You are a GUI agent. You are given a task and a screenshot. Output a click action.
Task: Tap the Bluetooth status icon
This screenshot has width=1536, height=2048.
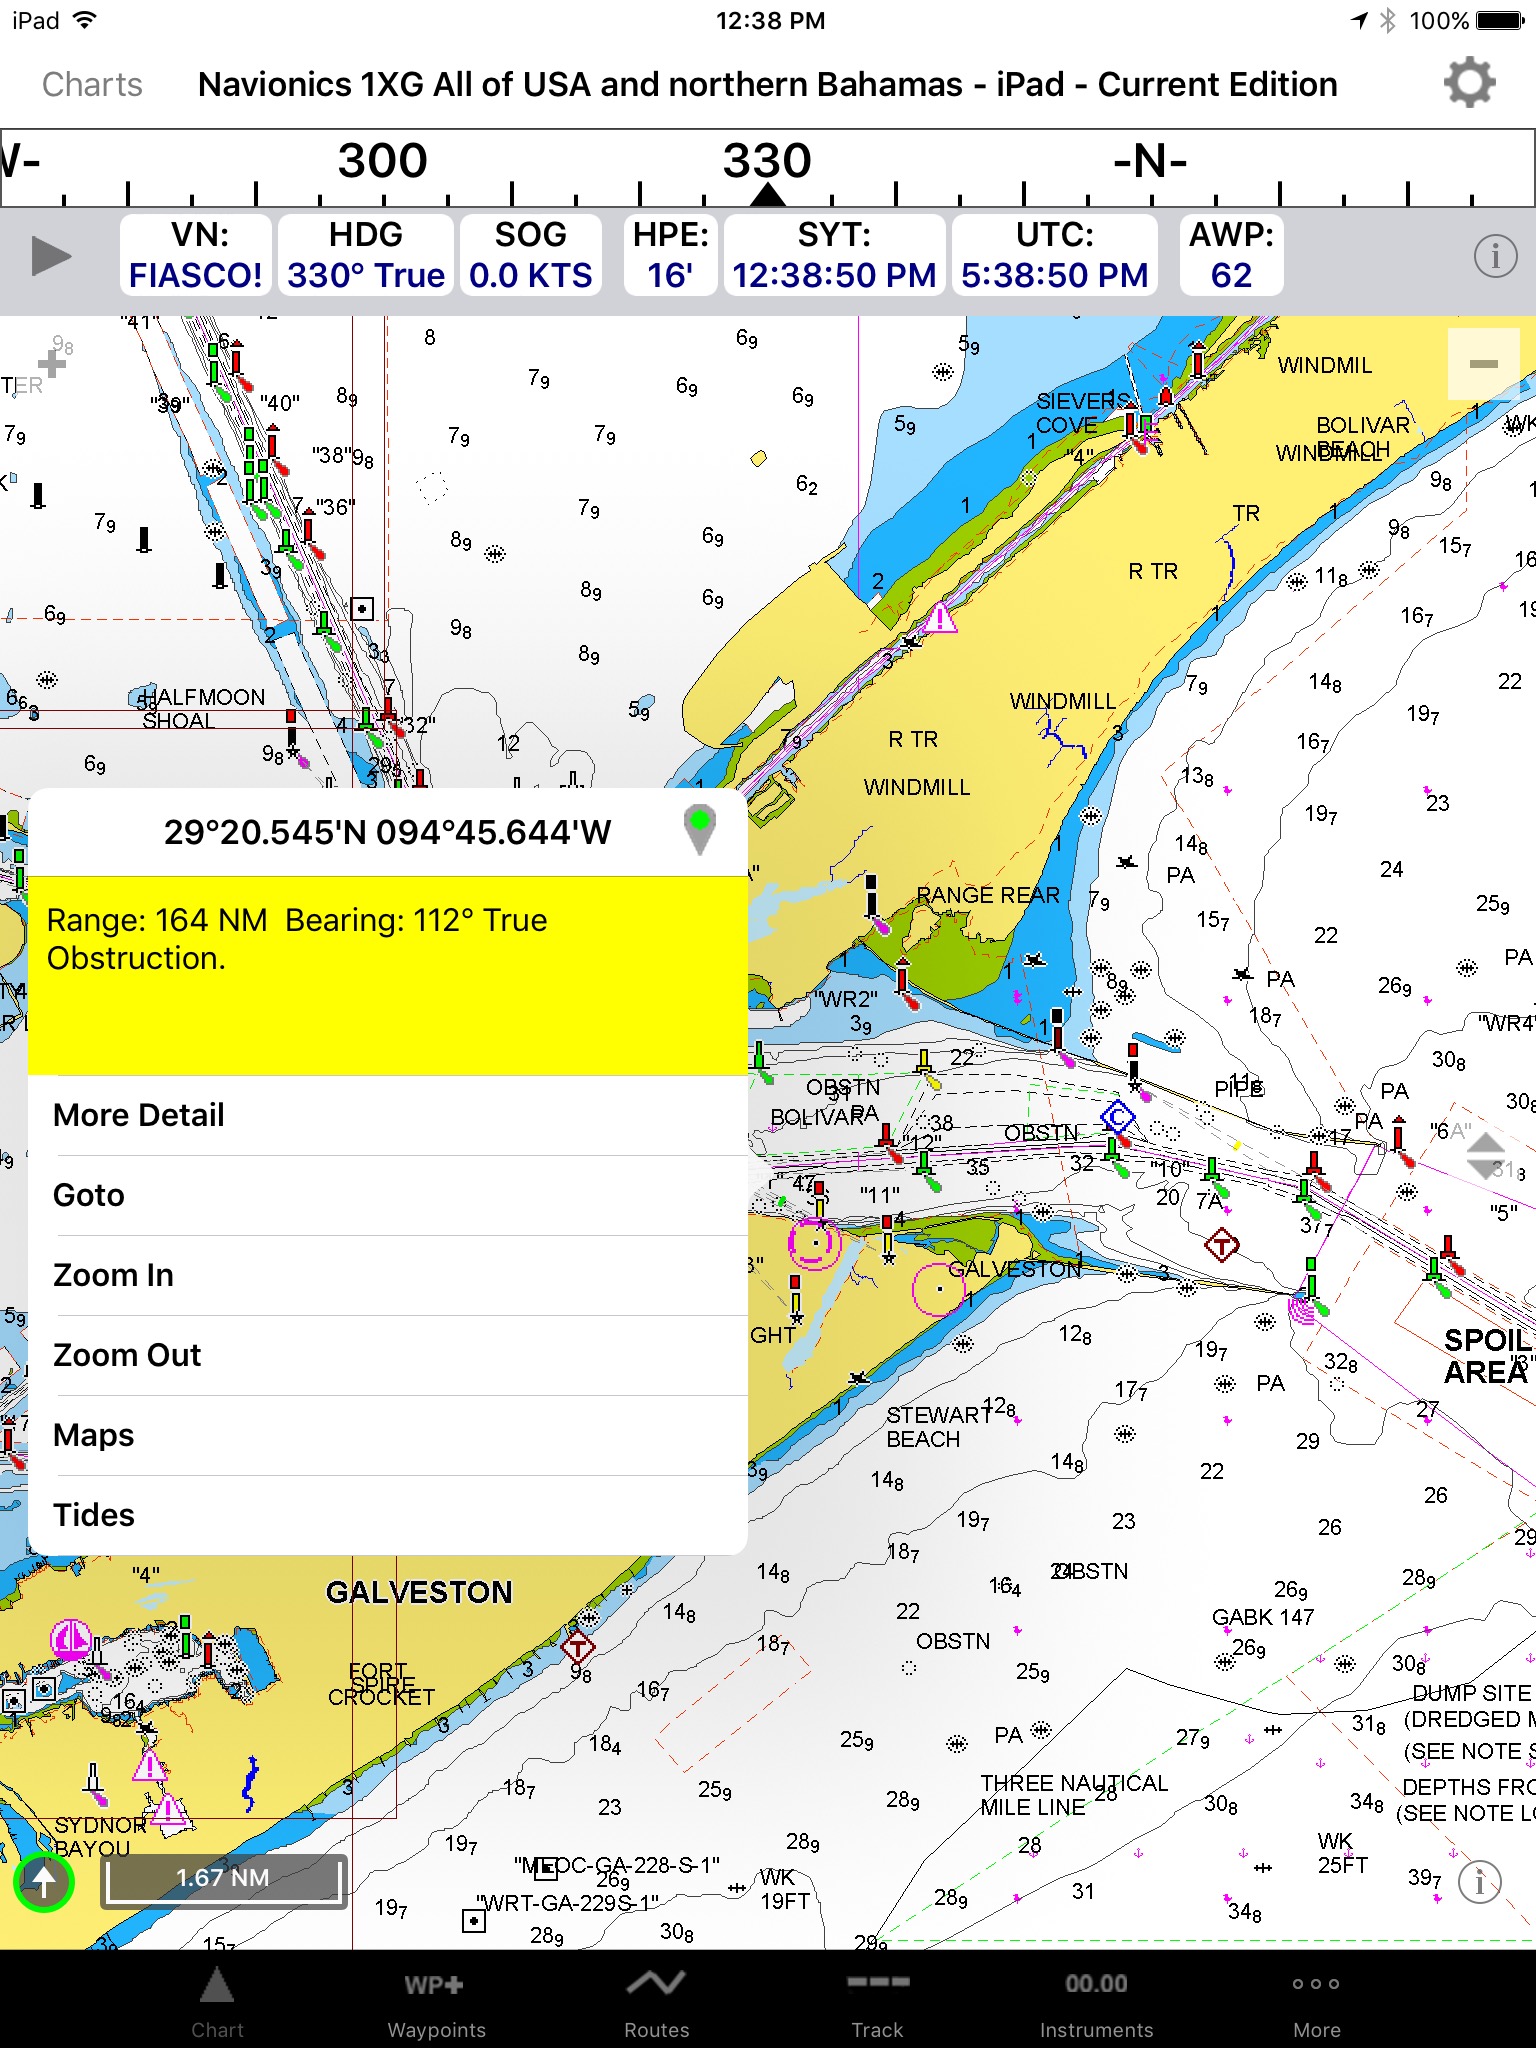(1388, 21)
